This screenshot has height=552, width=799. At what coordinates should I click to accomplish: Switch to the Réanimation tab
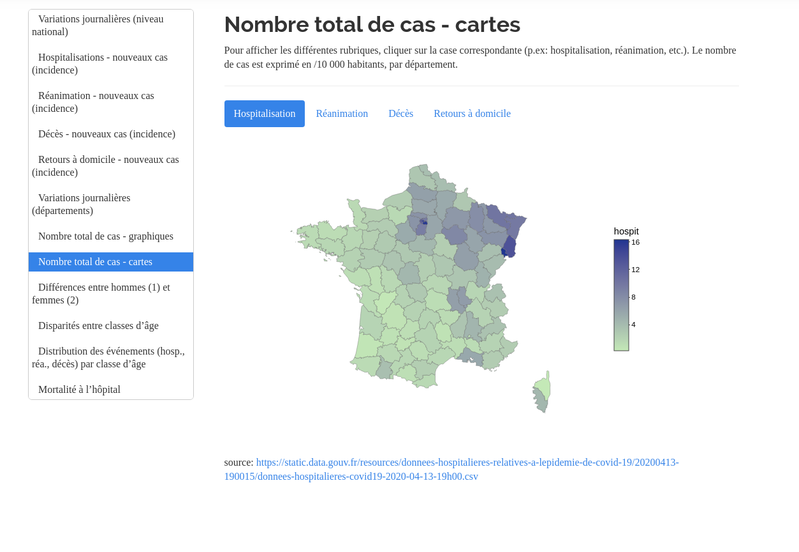point(342,114)
